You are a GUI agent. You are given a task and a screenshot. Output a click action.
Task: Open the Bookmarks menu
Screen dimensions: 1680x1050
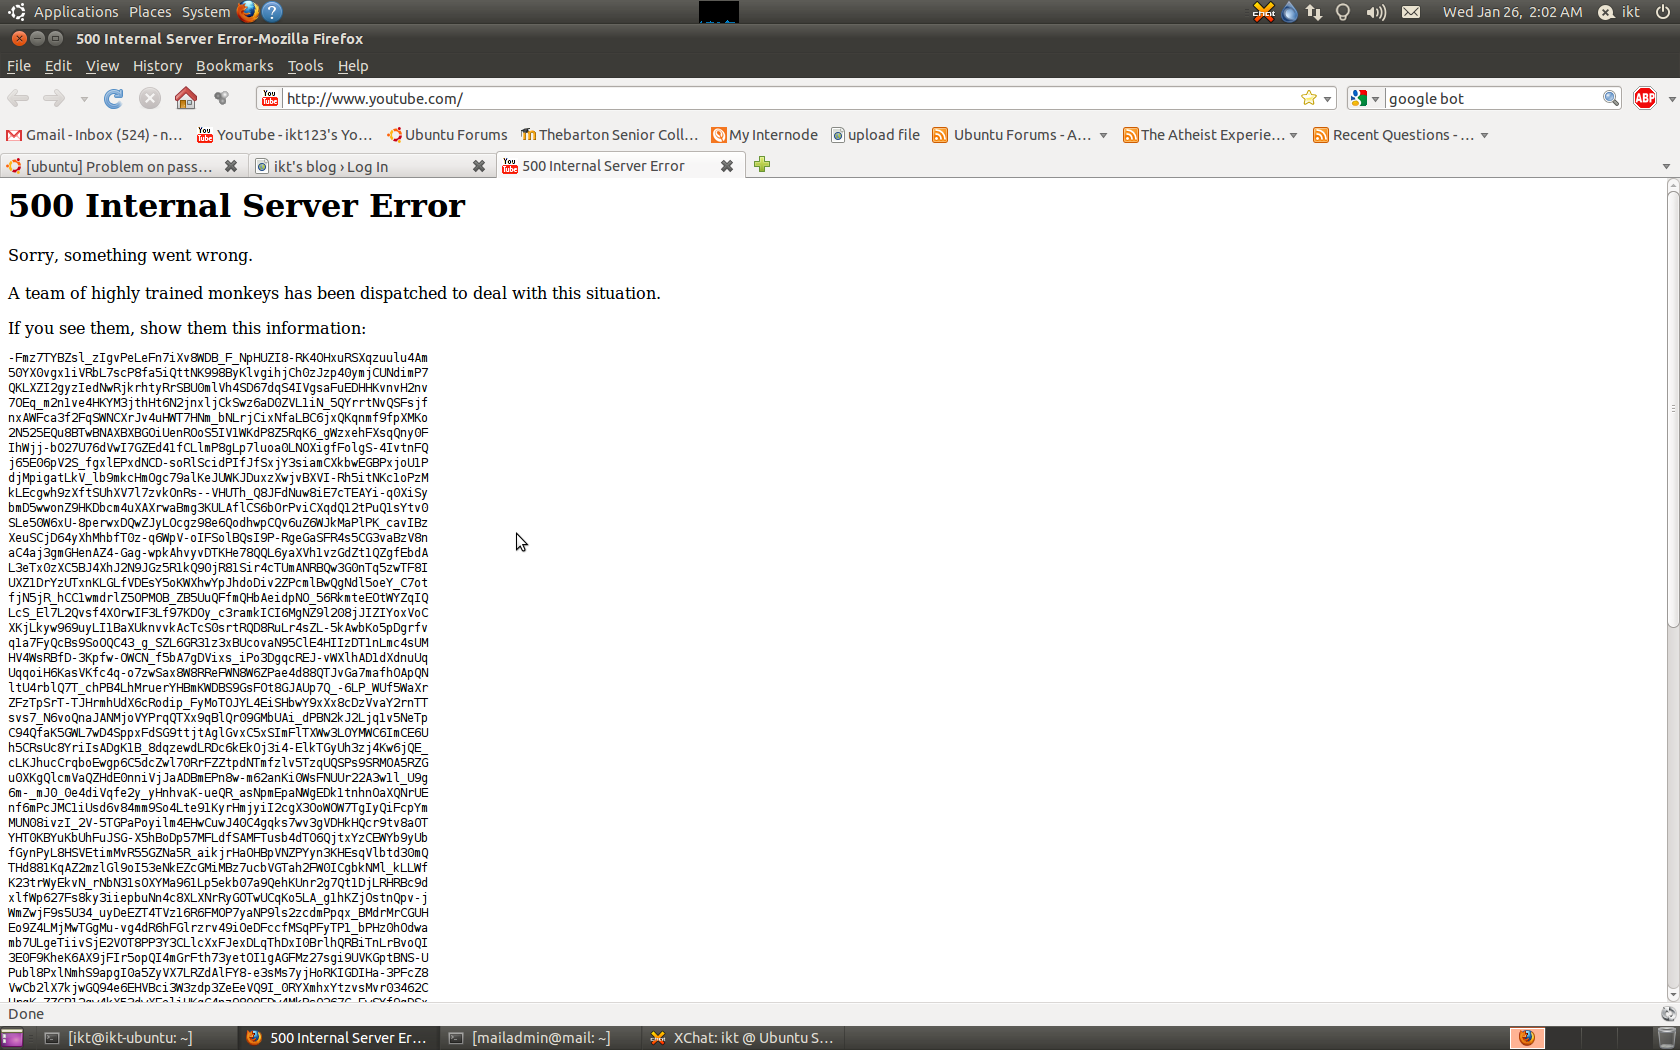tap(234, 66)
